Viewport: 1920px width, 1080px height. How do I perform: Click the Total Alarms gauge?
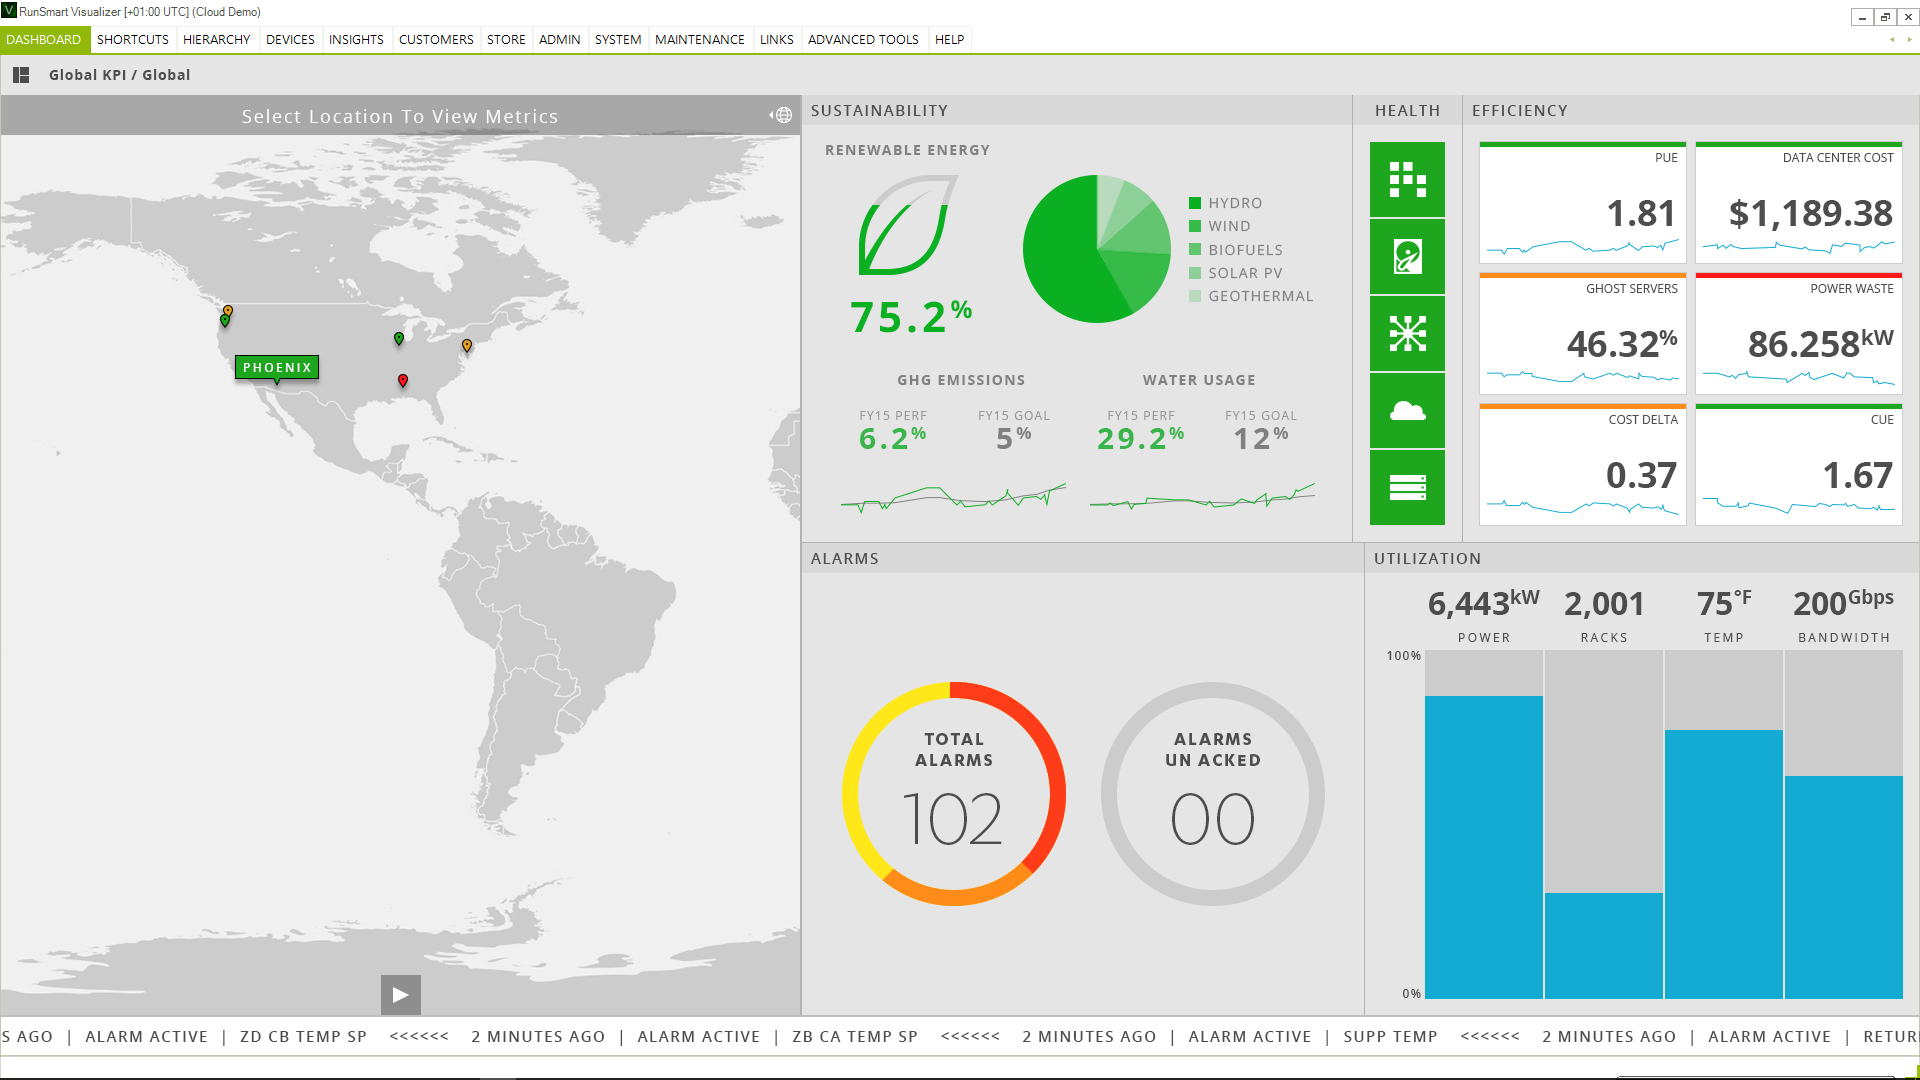pos(953,794)
